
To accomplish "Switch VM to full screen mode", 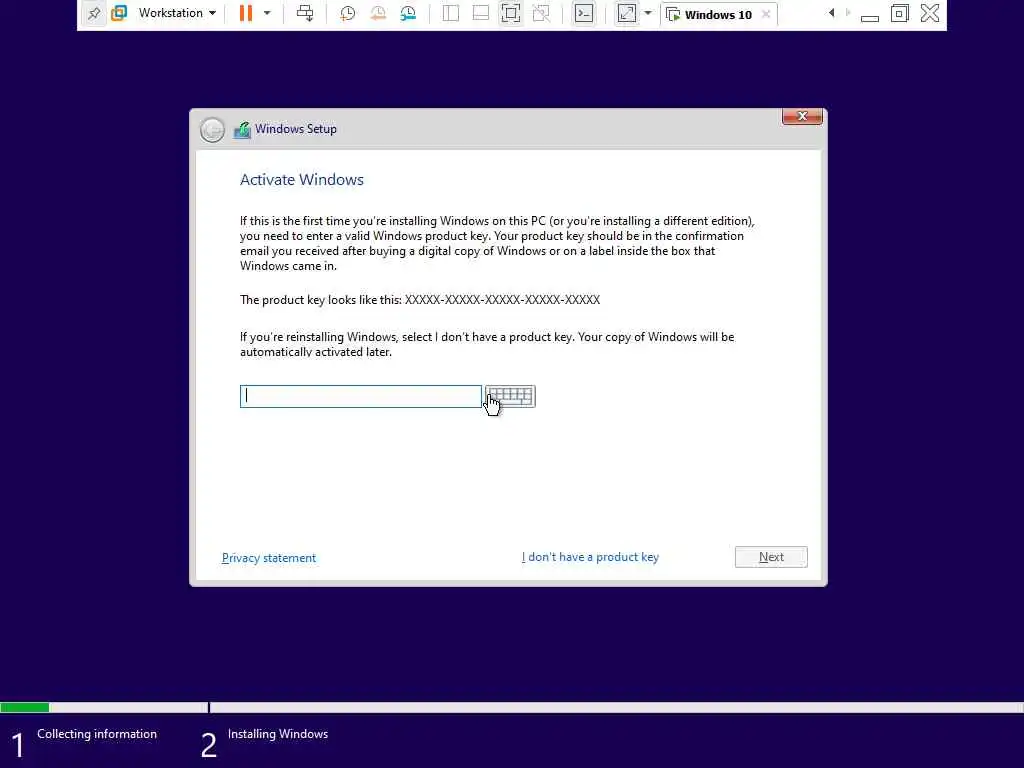I will pyautogui.click(x=511, y=14).
